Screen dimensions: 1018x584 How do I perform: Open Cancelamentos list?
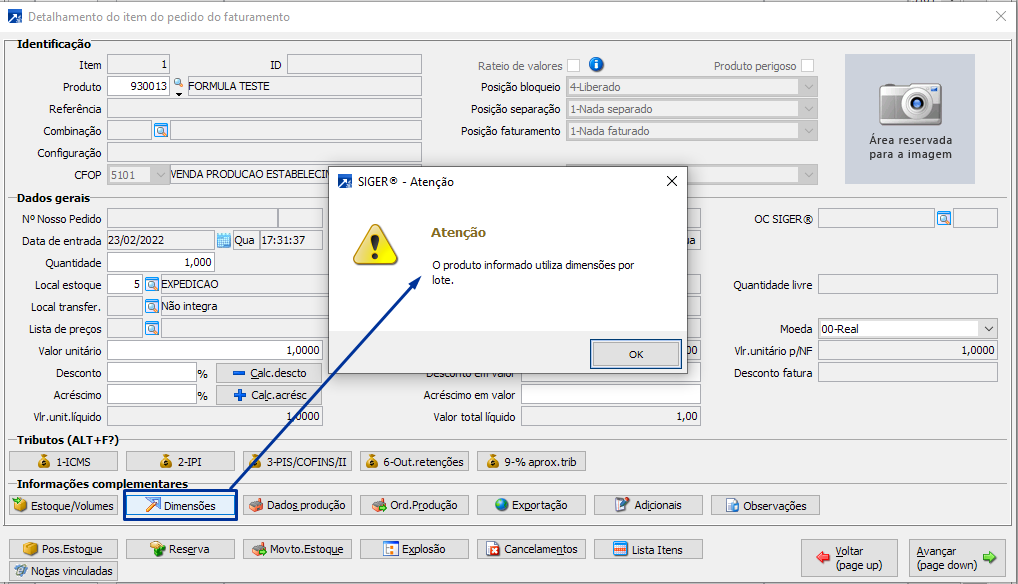tap(531, 549)
